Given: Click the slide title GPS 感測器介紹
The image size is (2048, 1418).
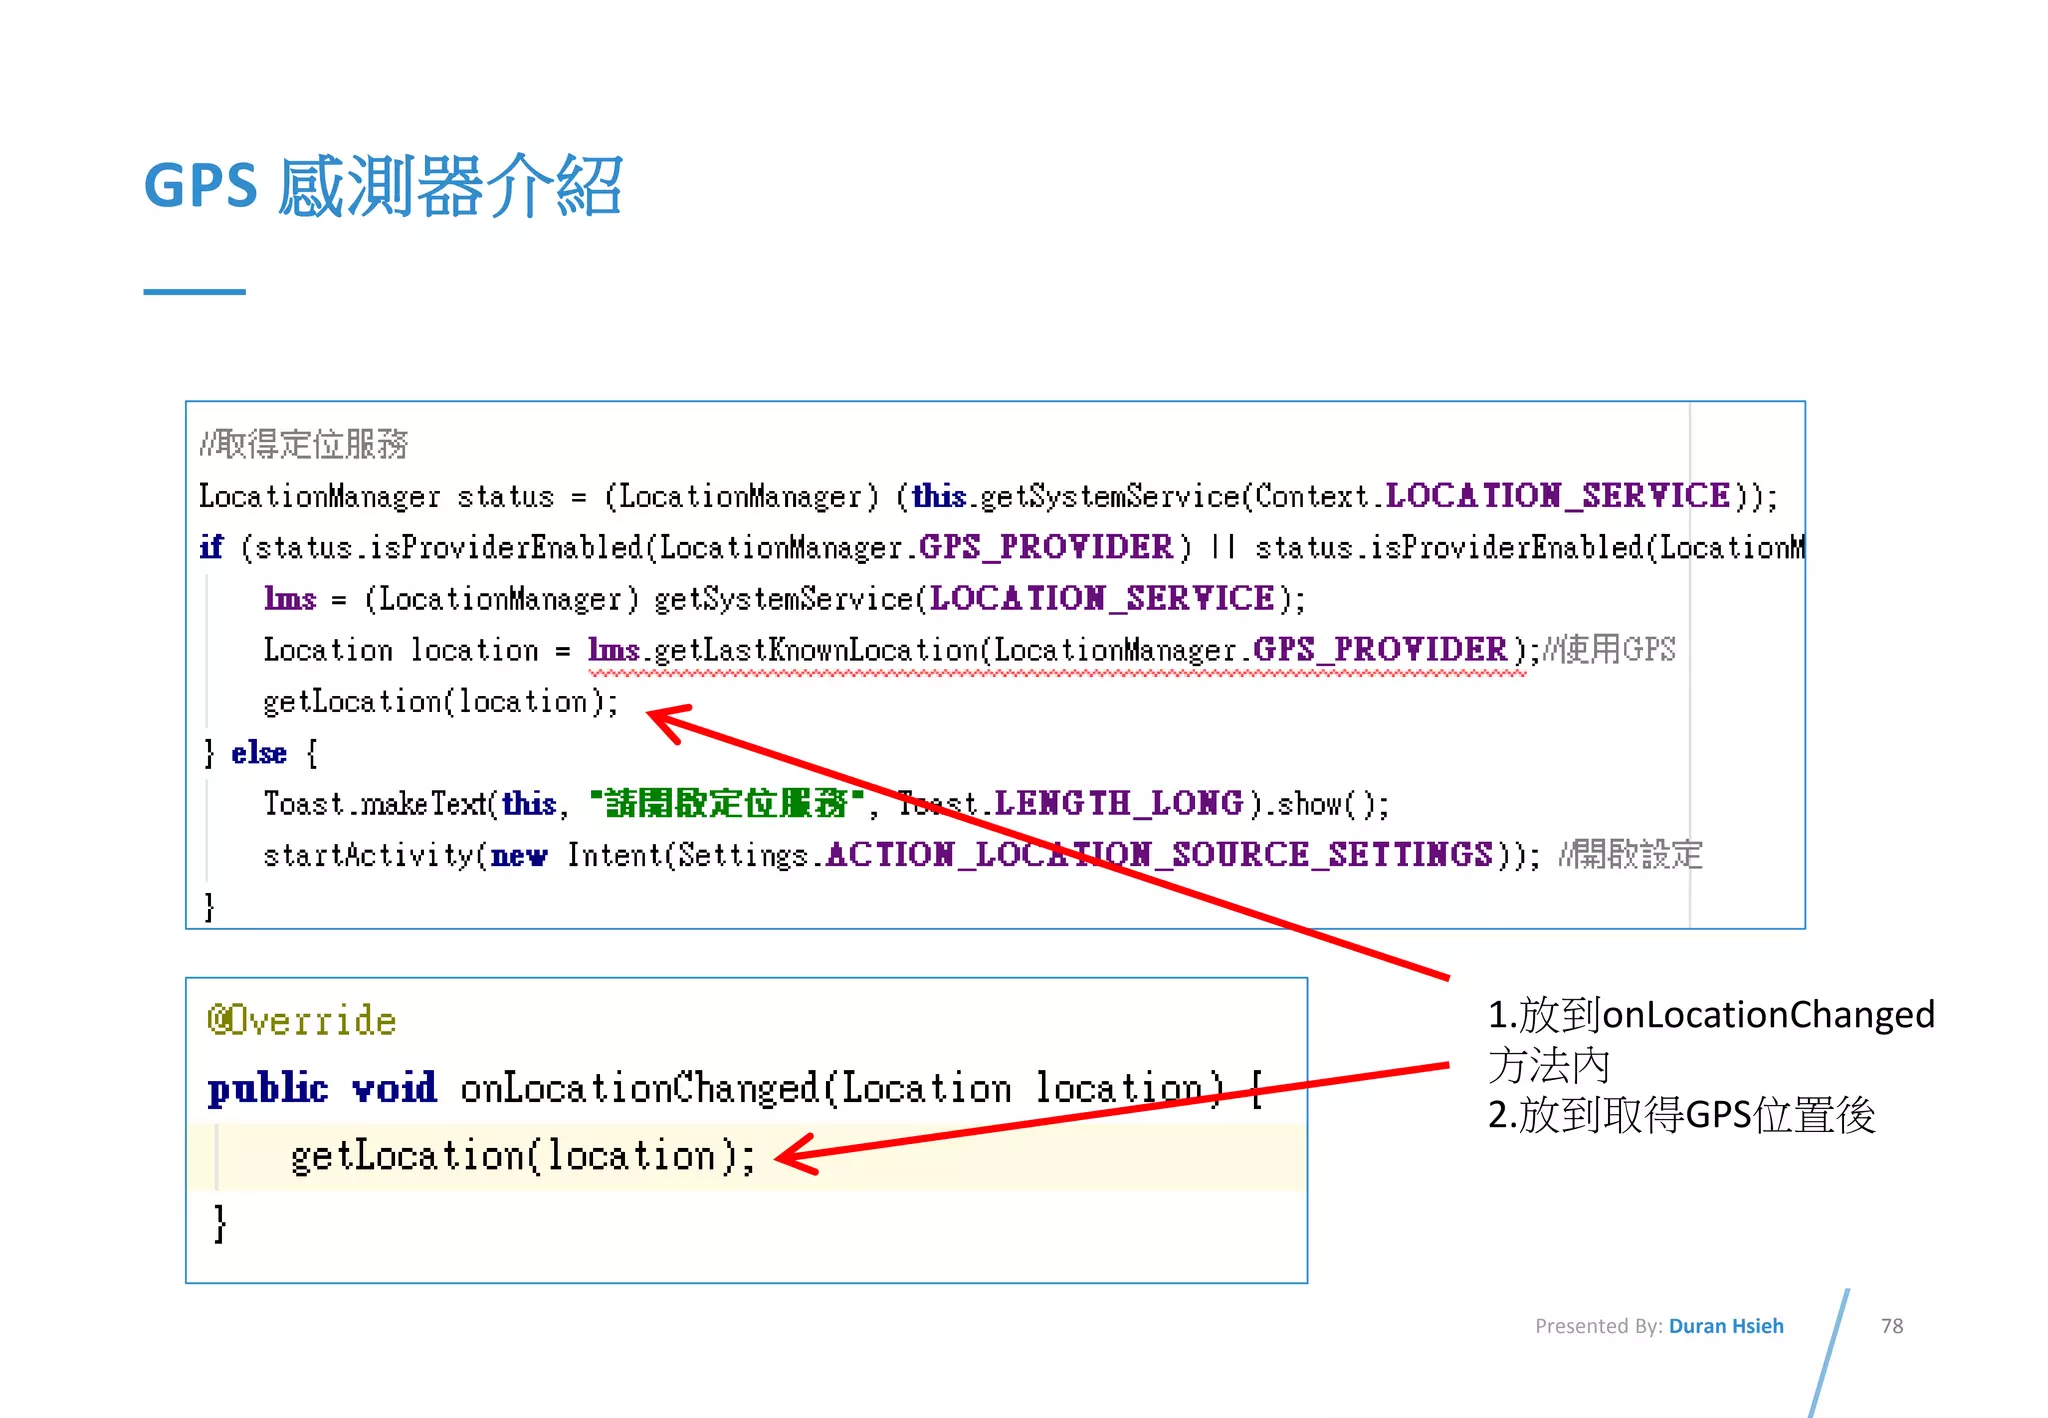Looking at the screenshot, I should [x=383, y=187].
